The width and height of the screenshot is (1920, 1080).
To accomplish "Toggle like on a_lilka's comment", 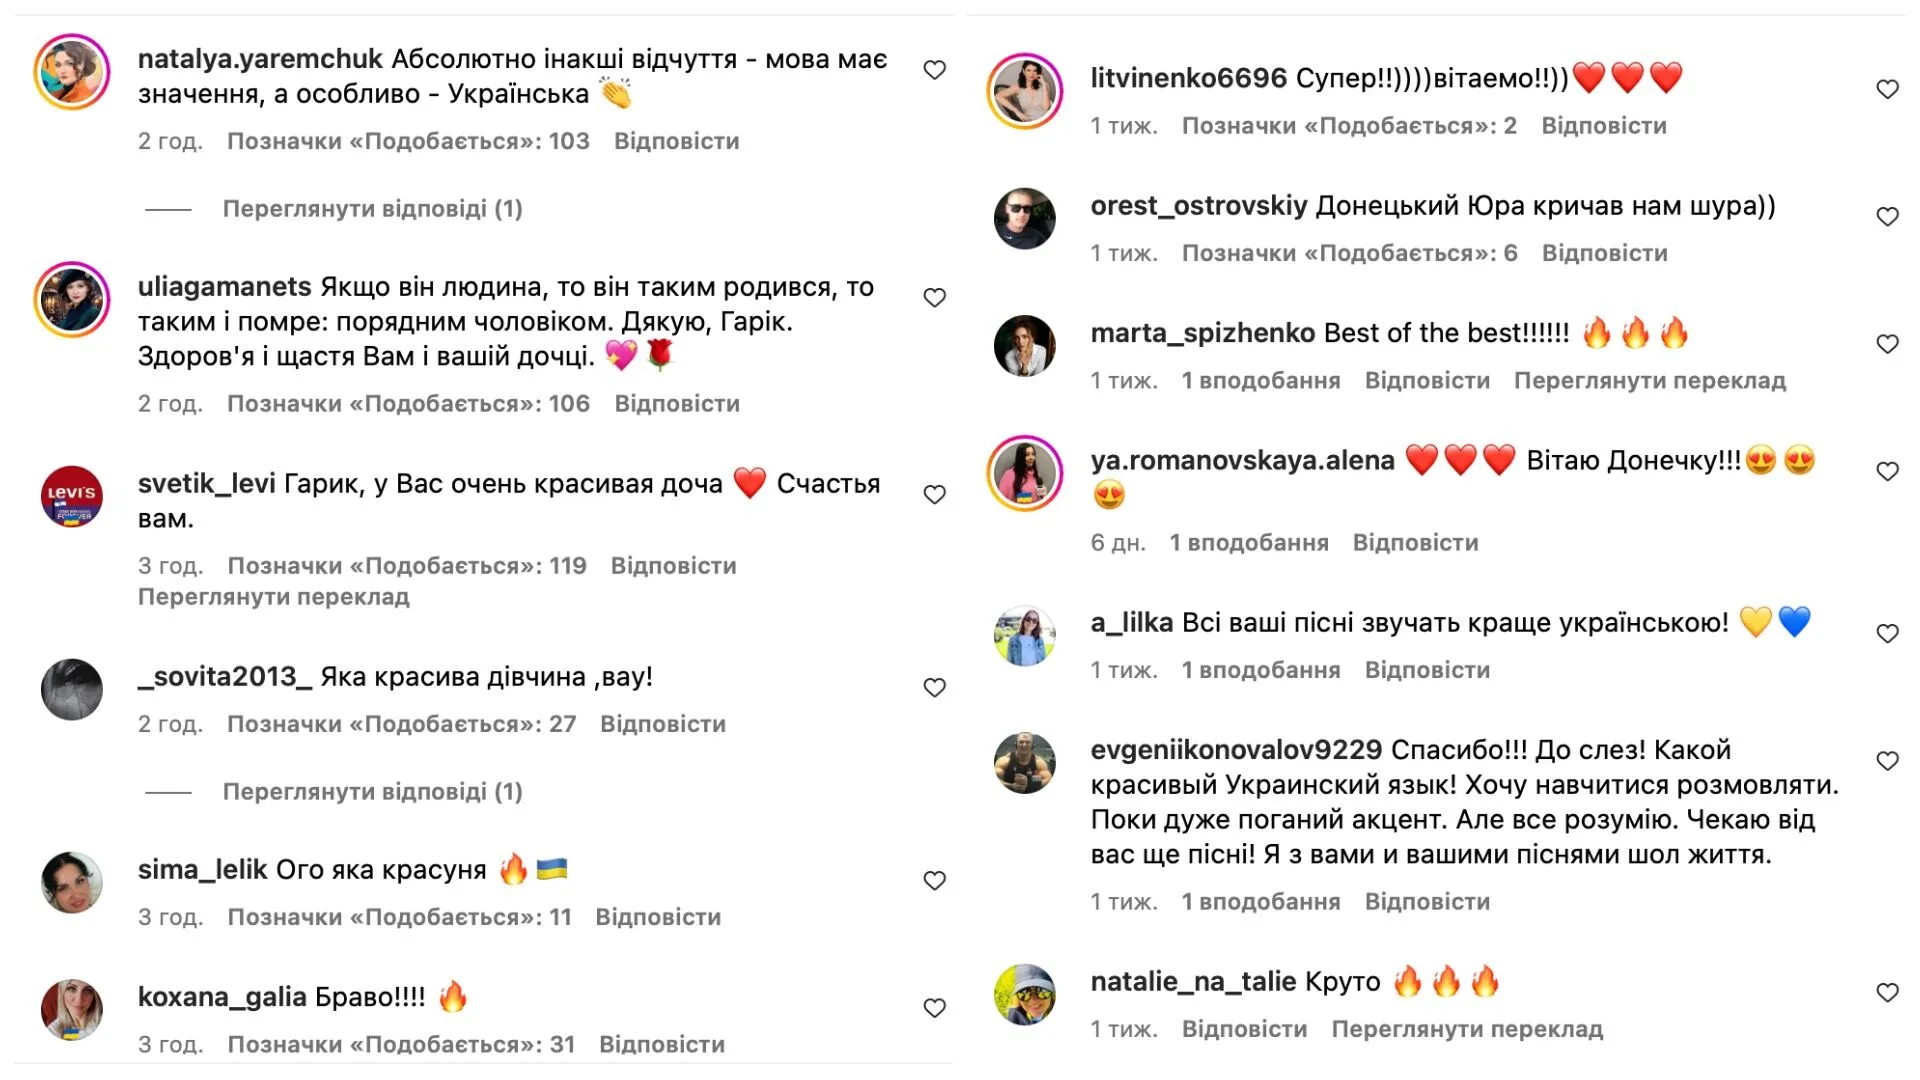I will pyautogui.click(x=1887, y=634).
